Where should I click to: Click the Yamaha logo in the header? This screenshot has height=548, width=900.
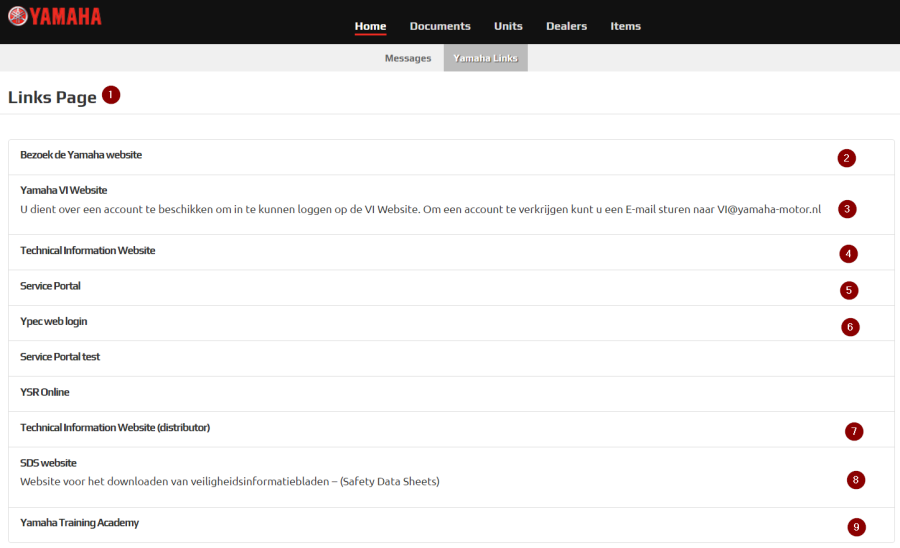(x=55, y=17)
